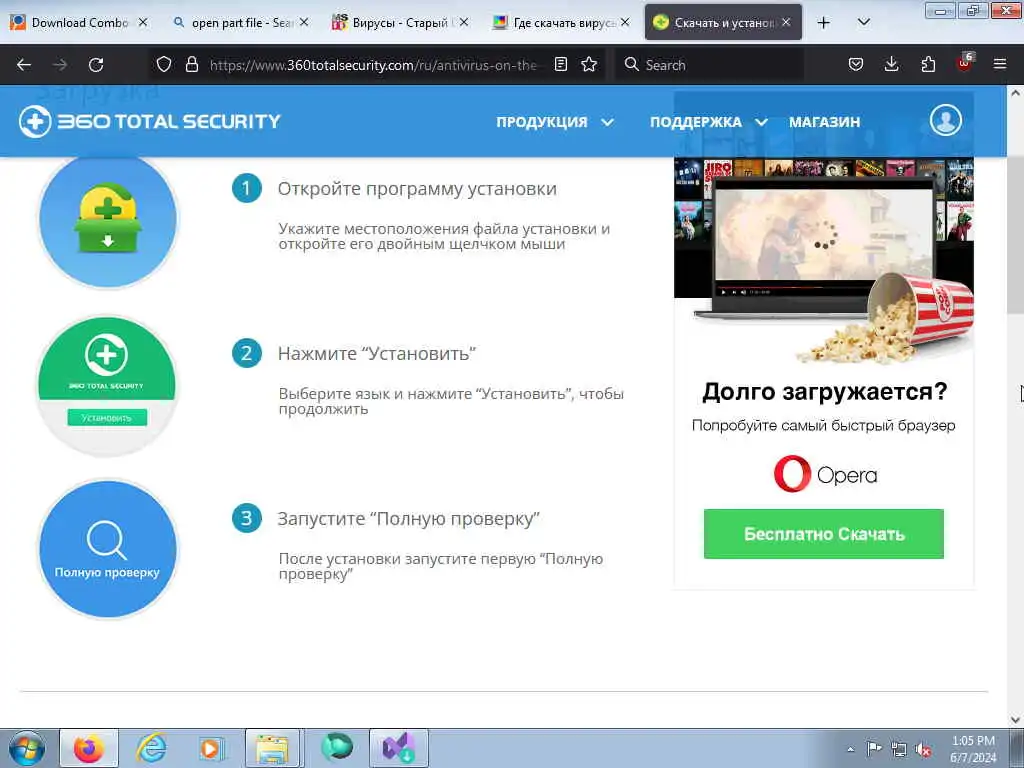Click heading Запустите “Полную проверку”

[x=409, y=519]
